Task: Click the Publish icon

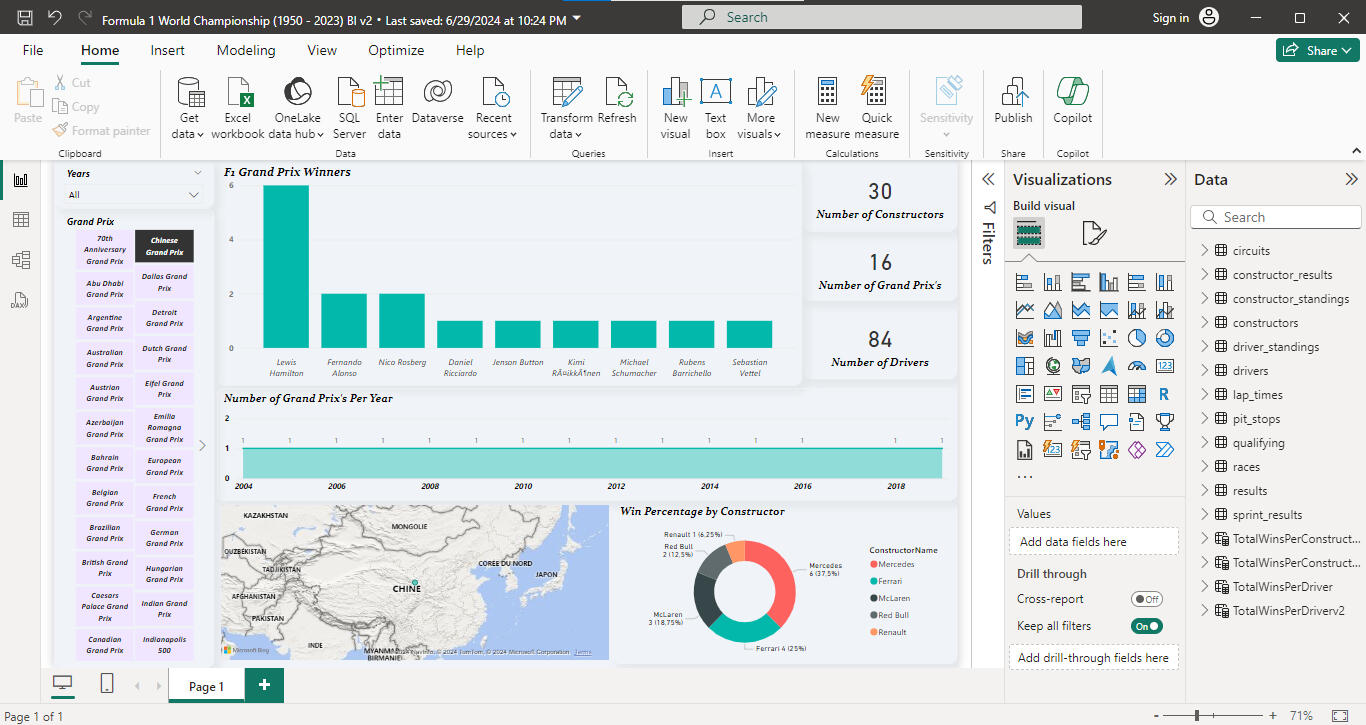Action: [x=1013, y=93]
